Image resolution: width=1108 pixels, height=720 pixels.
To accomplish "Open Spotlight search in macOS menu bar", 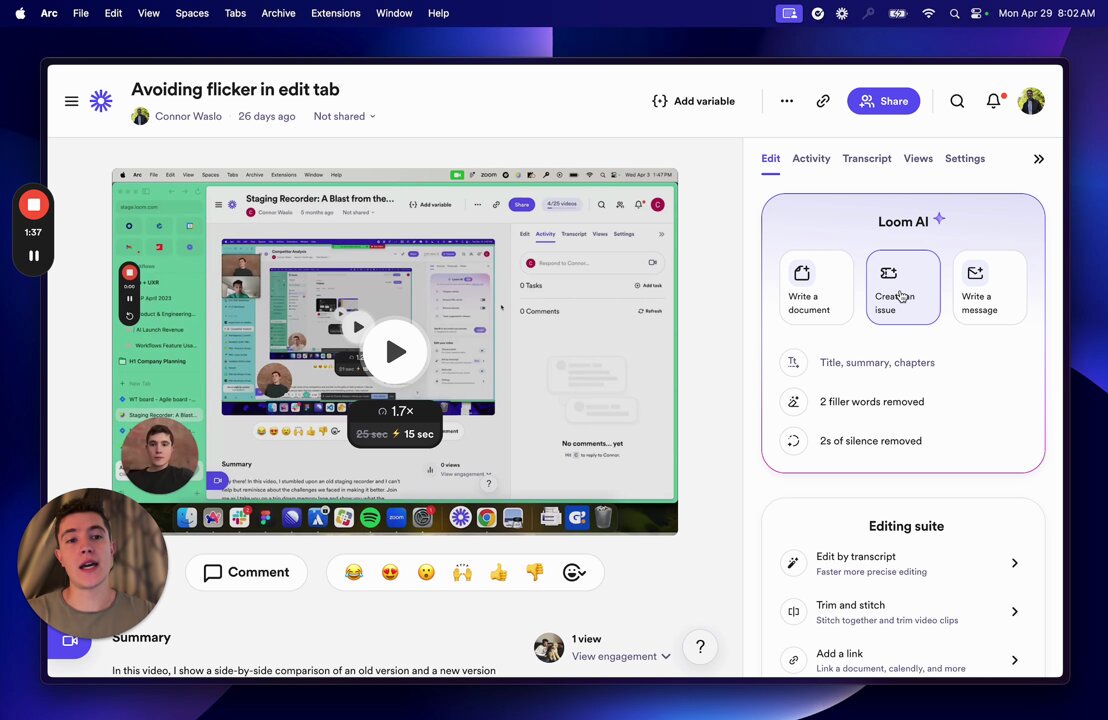I will click(x=954, y=13).
